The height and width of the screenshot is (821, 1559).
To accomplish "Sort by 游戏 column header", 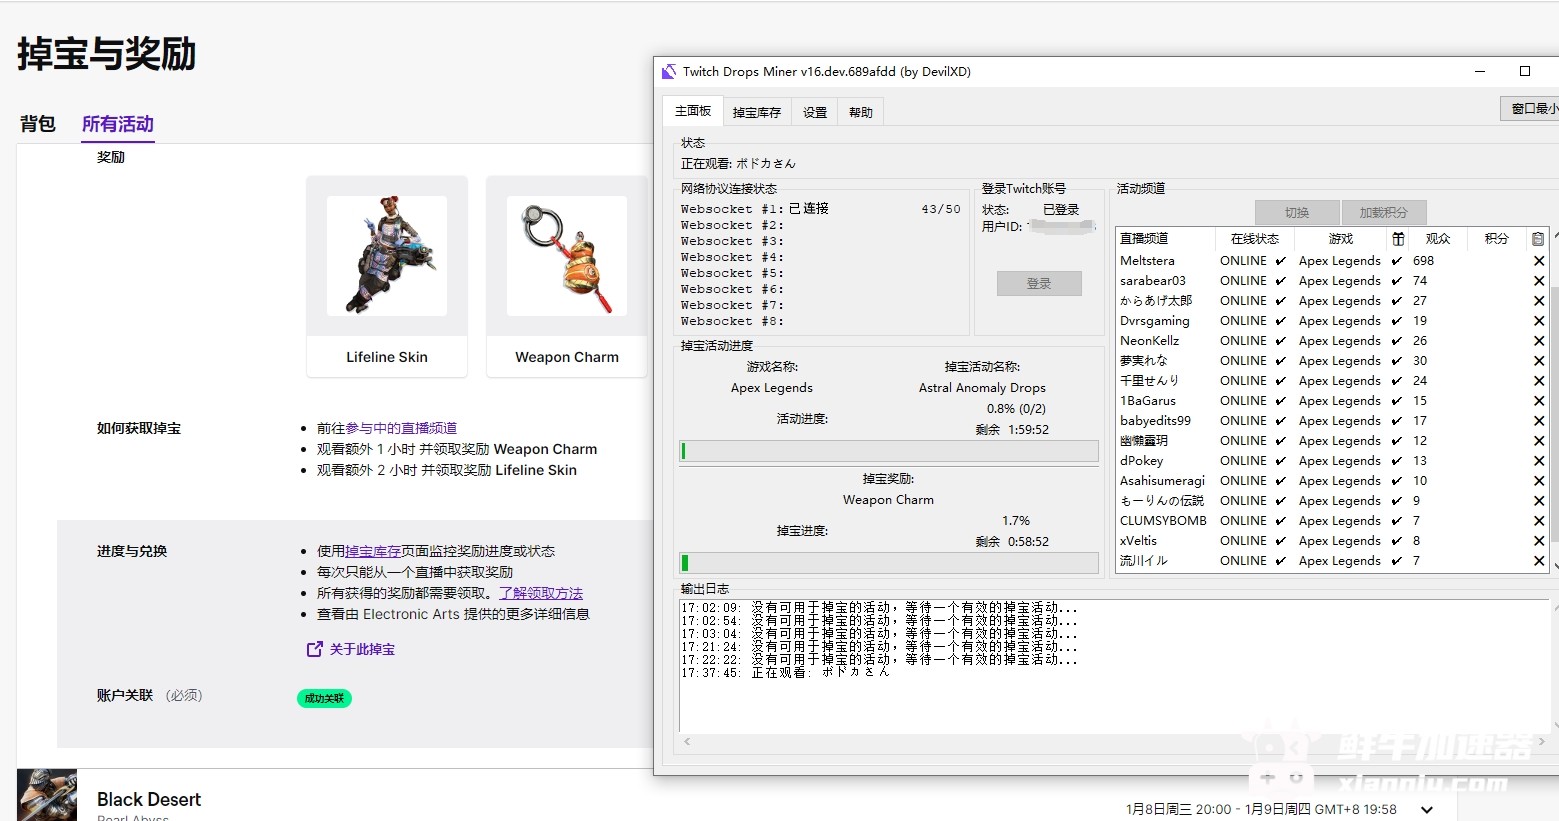I will (x=1341, y=239).
